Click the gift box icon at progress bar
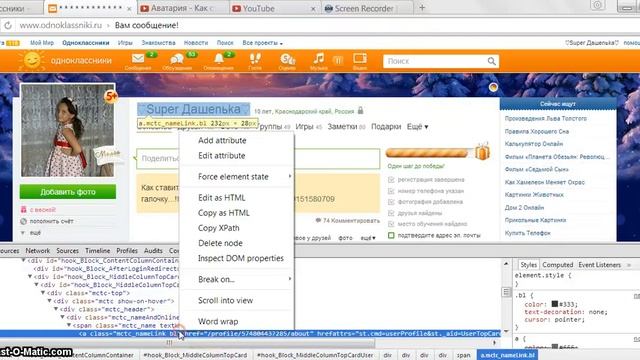 click(482, 151)
